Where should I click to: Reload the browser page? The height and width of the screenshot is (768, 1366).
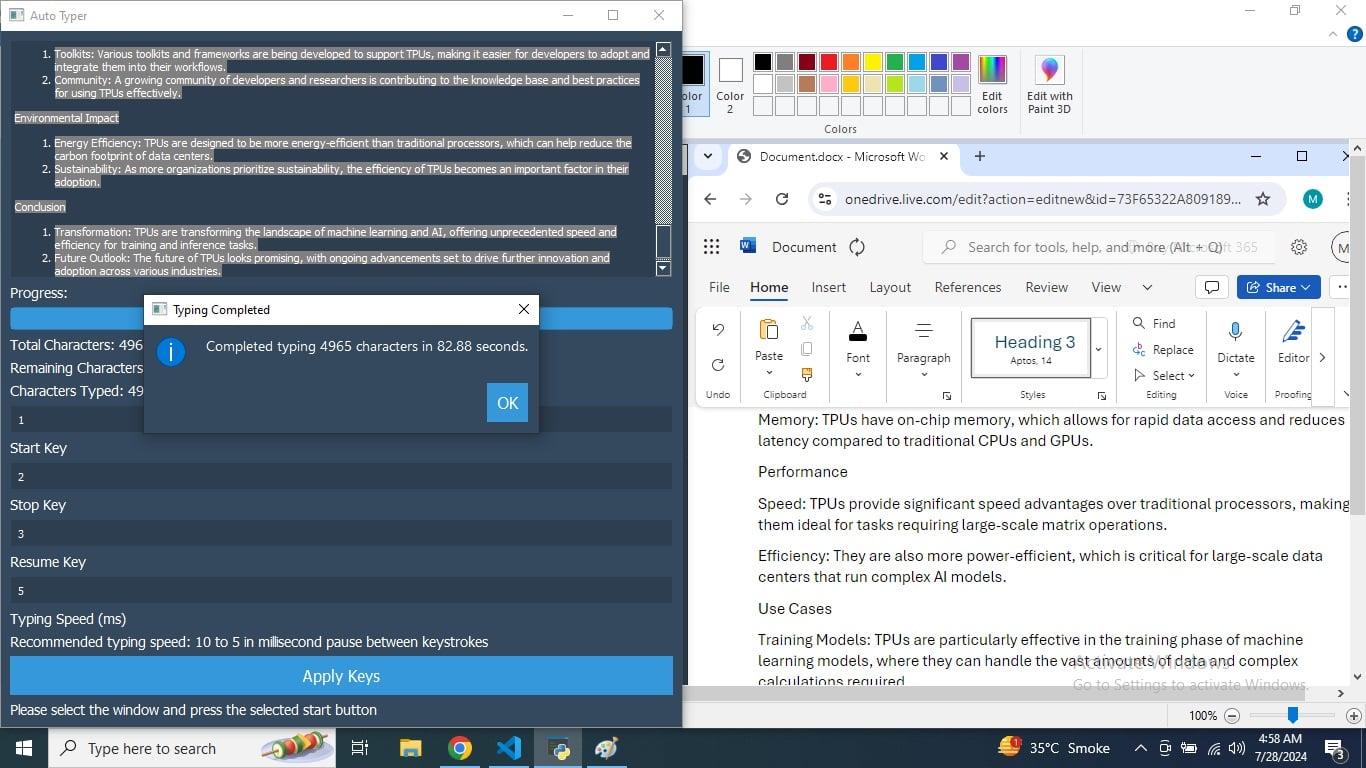point(782,199)
